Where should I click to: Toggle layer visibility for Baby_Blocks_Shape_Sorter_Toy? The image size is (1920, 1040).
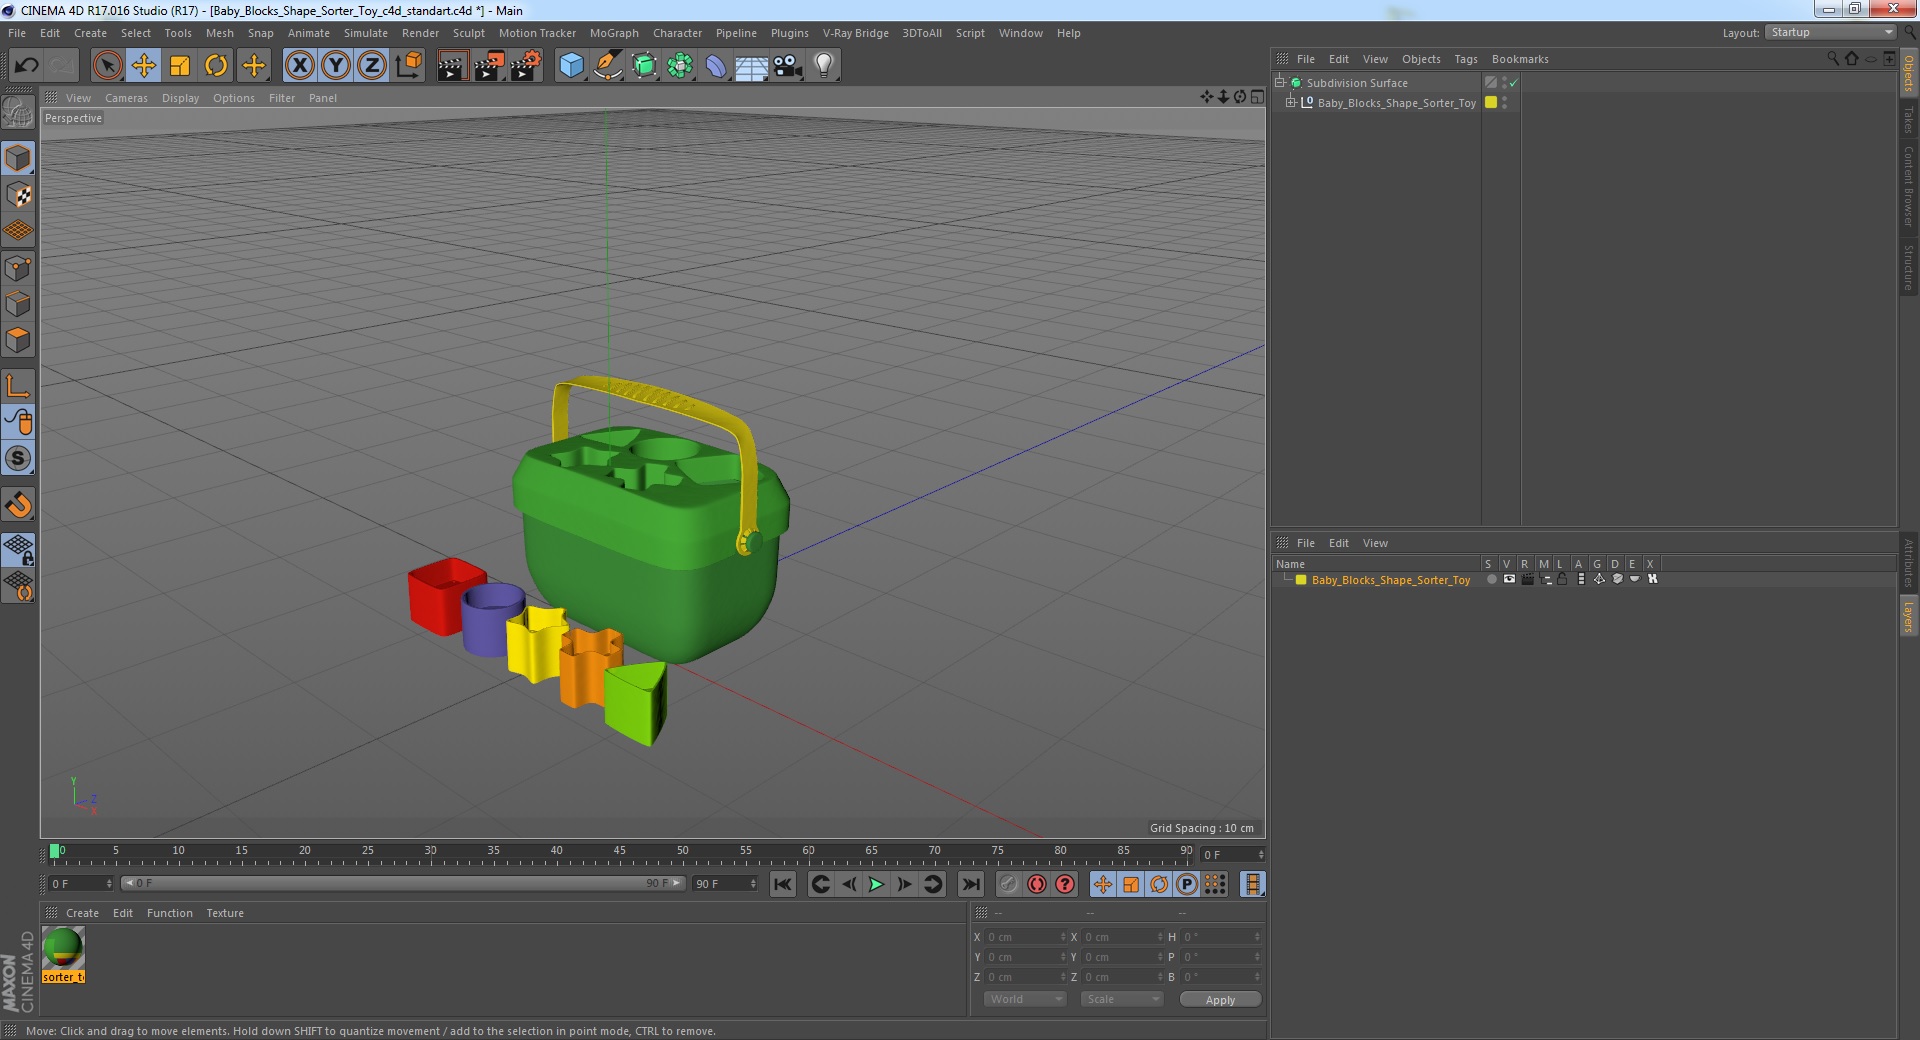click(x=1509, y=579)
